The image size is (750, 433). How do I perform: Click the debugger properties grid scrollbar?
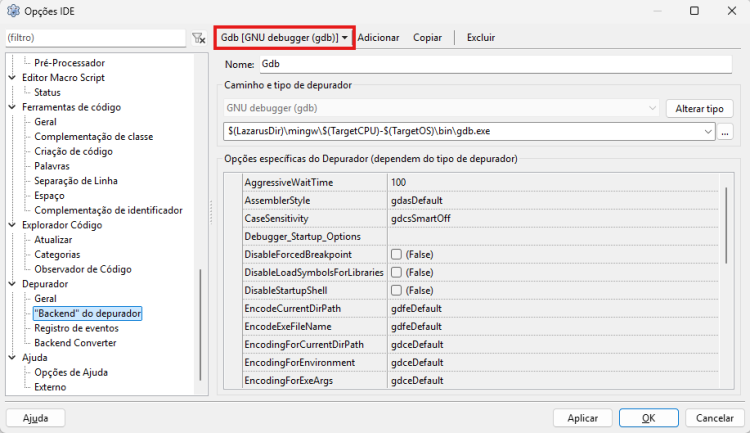[726, 225]
